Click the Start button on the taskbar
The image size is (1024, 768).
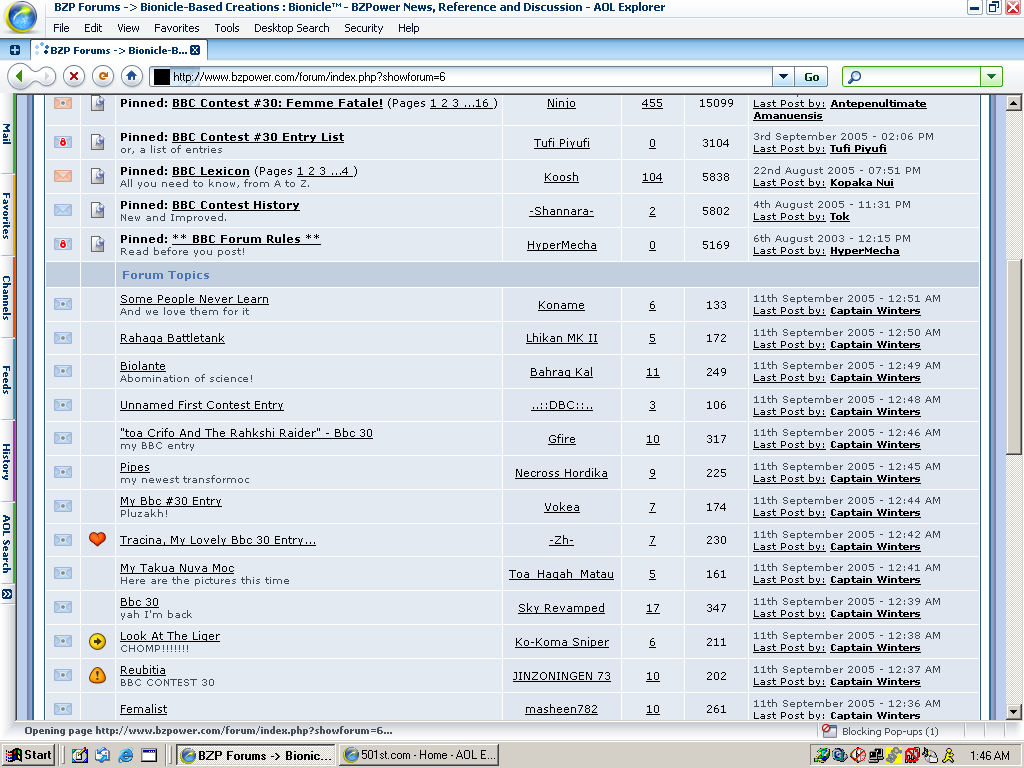[27, 755]
